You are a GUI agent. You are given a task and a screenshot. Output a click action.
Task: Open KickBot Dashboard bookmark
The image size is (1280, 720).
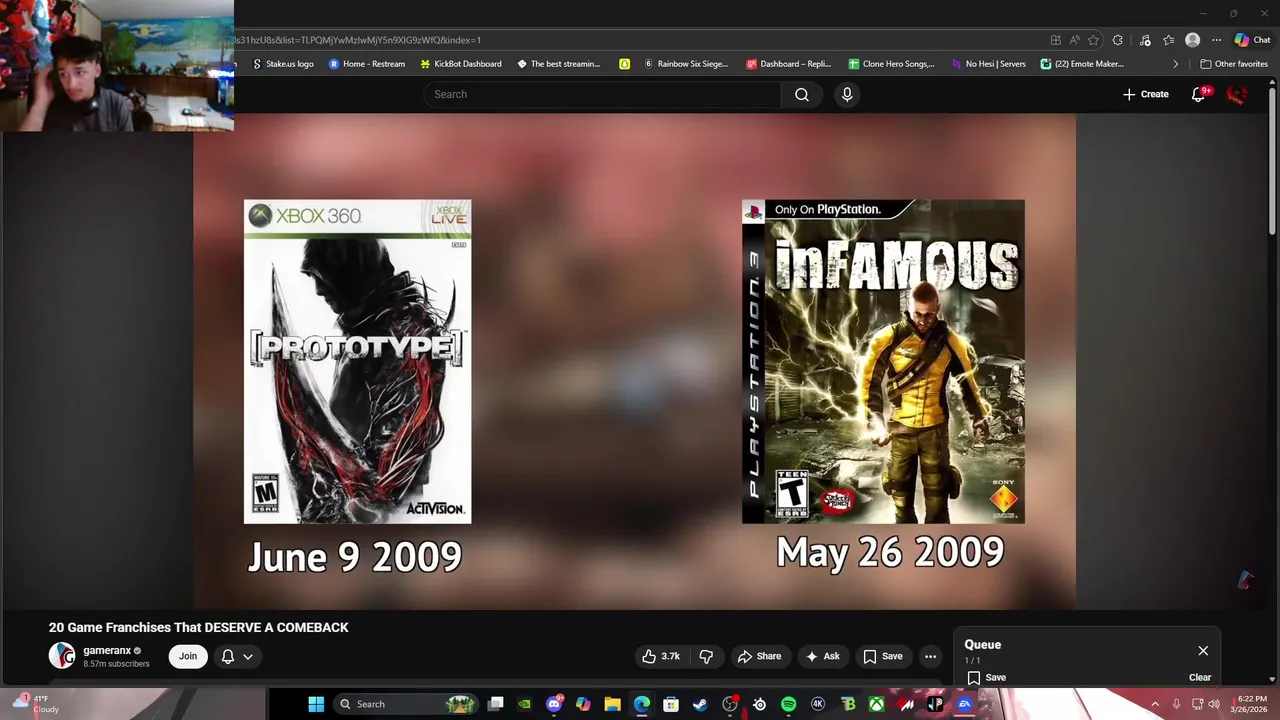point(461,64)
